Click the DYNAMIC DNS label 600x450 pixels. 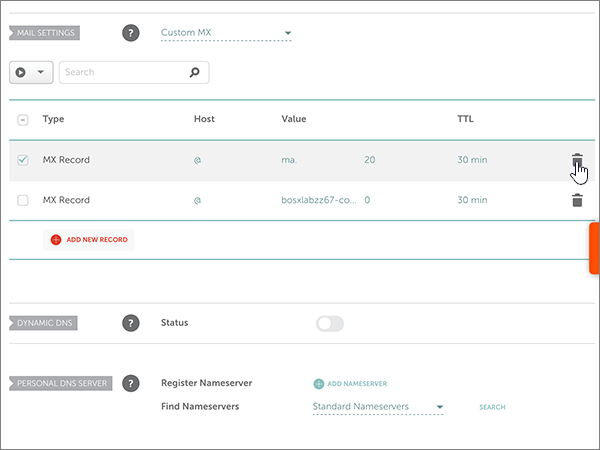point(43,323)
